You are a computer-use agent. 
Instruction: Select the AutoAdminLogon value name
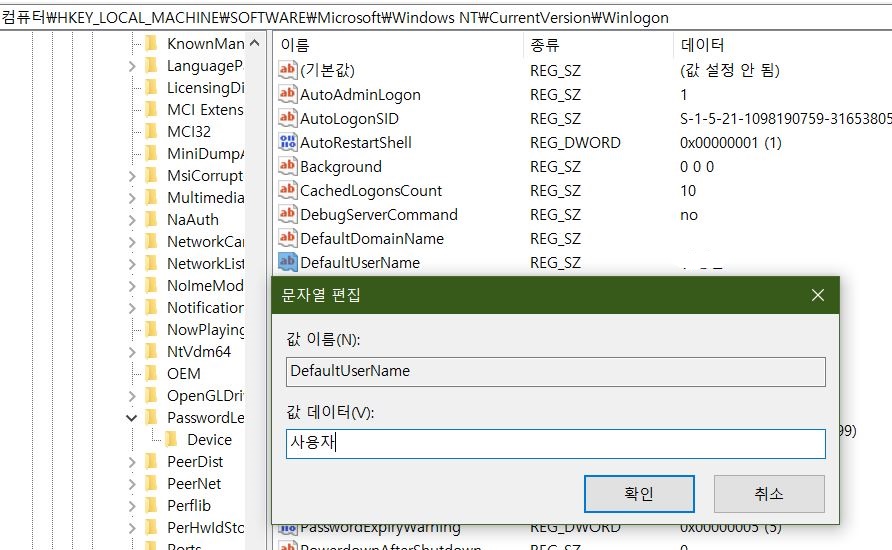[x=360, y=94]
